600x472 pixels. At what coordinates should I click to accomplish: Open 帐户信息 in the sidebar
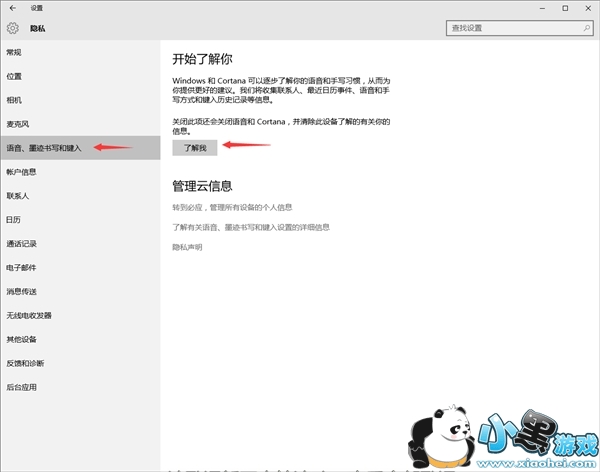click(20, 172)
